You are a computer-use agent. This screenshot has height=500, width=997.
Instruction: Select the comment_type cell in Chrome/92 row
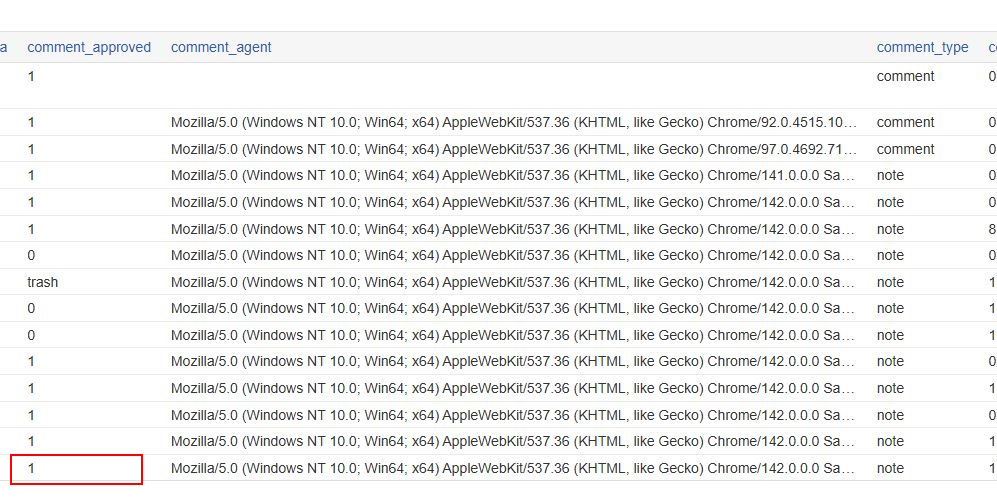coord(905,122)
